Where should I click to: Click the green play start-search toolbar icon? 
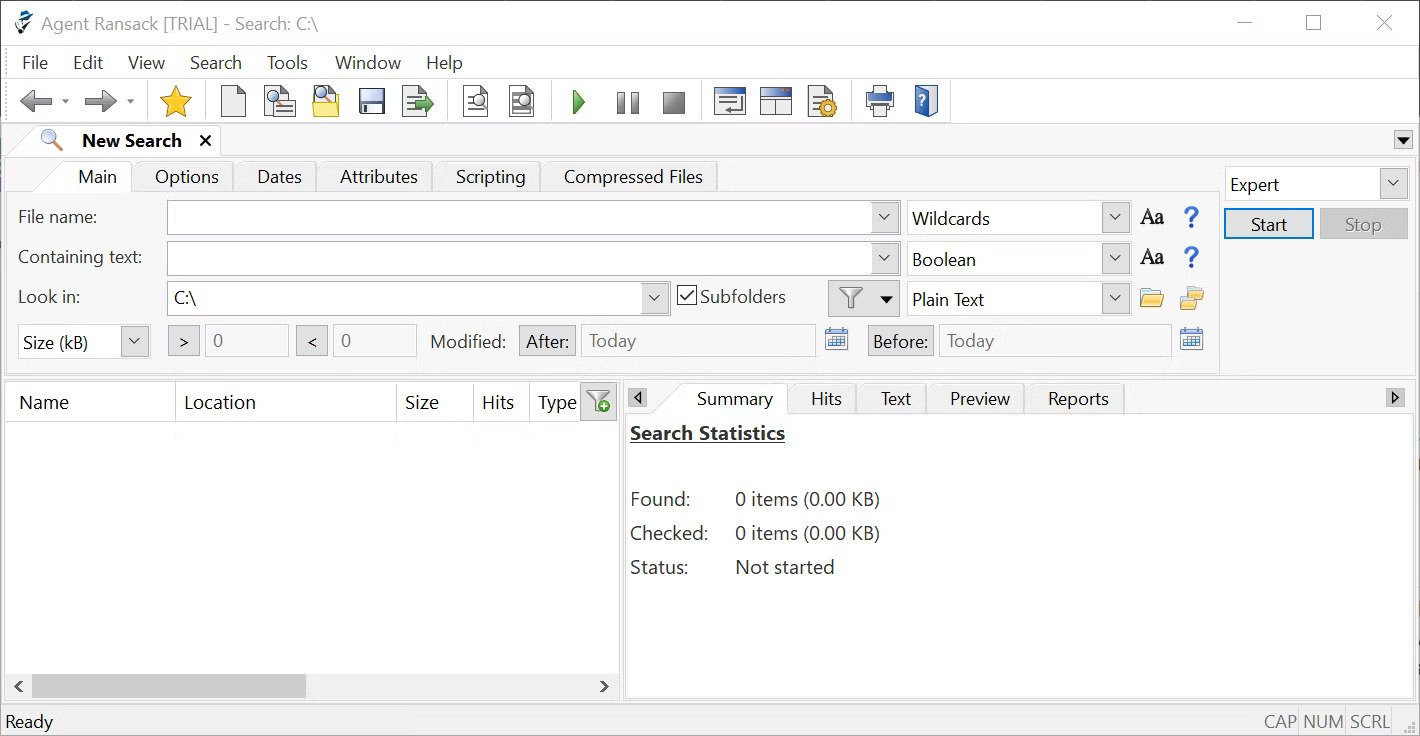[578, 102]
